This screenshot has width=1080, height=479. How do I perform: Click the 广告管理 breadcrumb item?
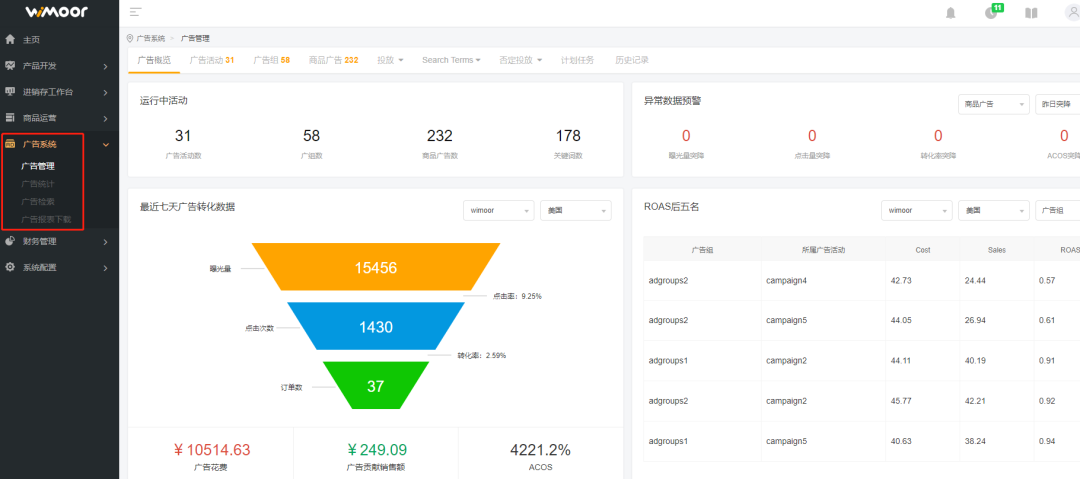tap(195, 39)
